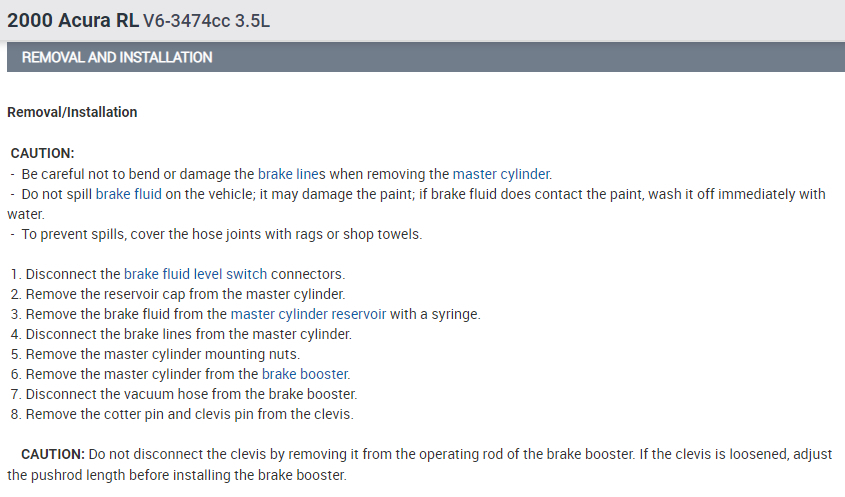This screenshot has width=845, height=497.
Task: Click the word 'syringe' in step 3
Action: [454, 314]
